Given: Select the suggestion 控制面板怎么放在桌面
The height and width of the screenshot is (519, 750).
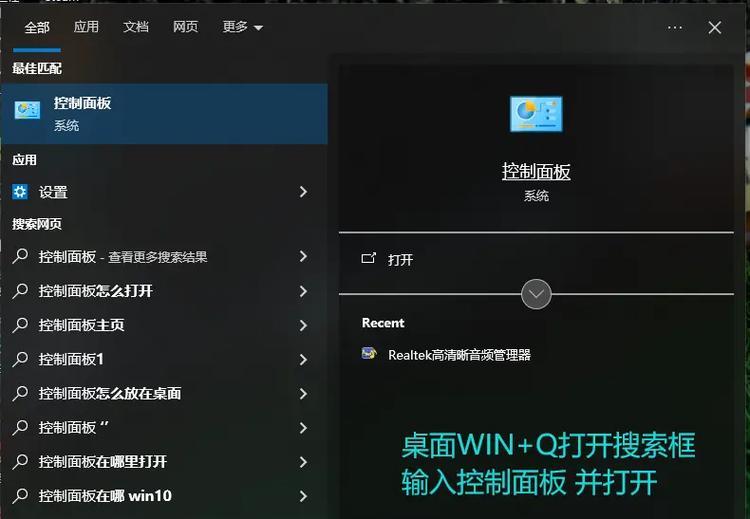Looking at the screenshot, I should 164,394.
